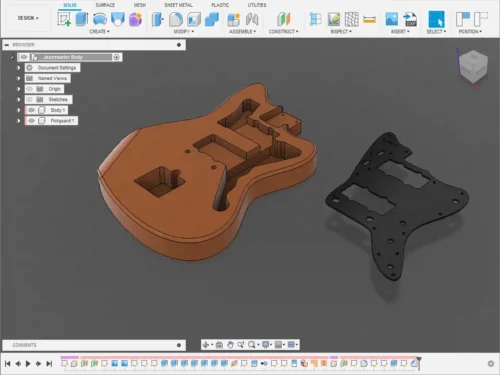Click the Insert DXF icon
The image size is (500, 375).
410,19
